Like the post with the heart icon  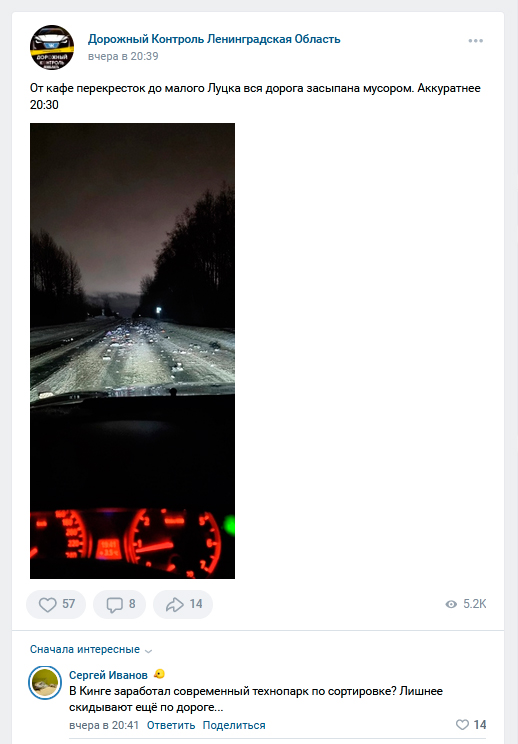tap(47, 604)
